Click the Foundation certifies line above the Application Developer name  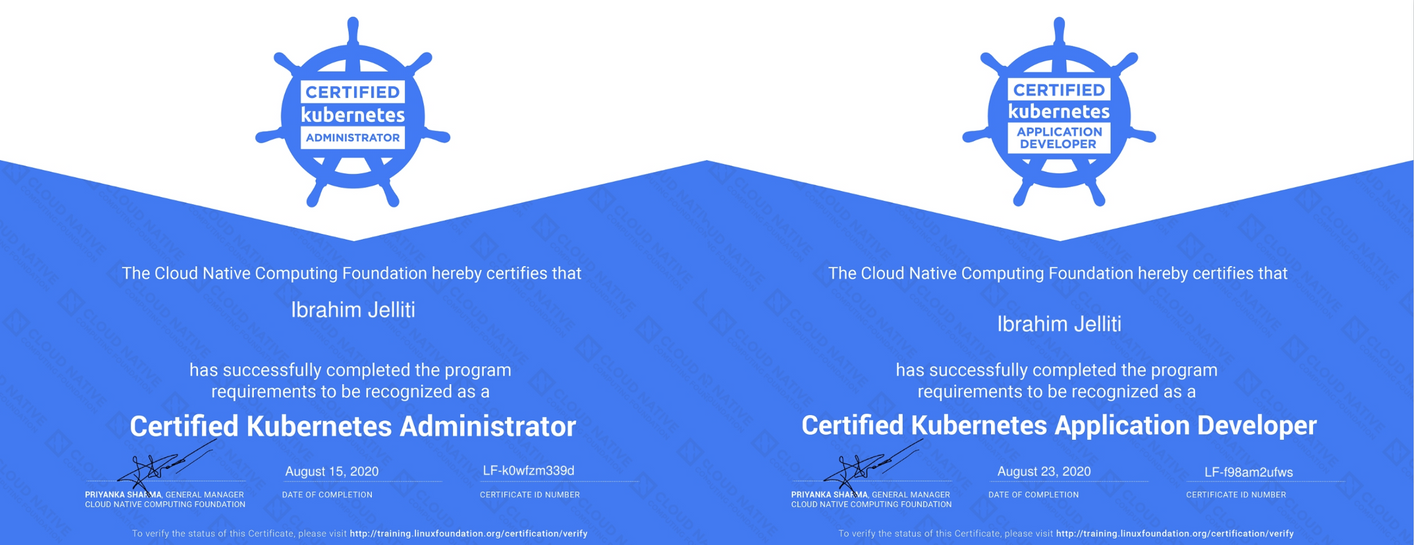tap(1058, 273)
